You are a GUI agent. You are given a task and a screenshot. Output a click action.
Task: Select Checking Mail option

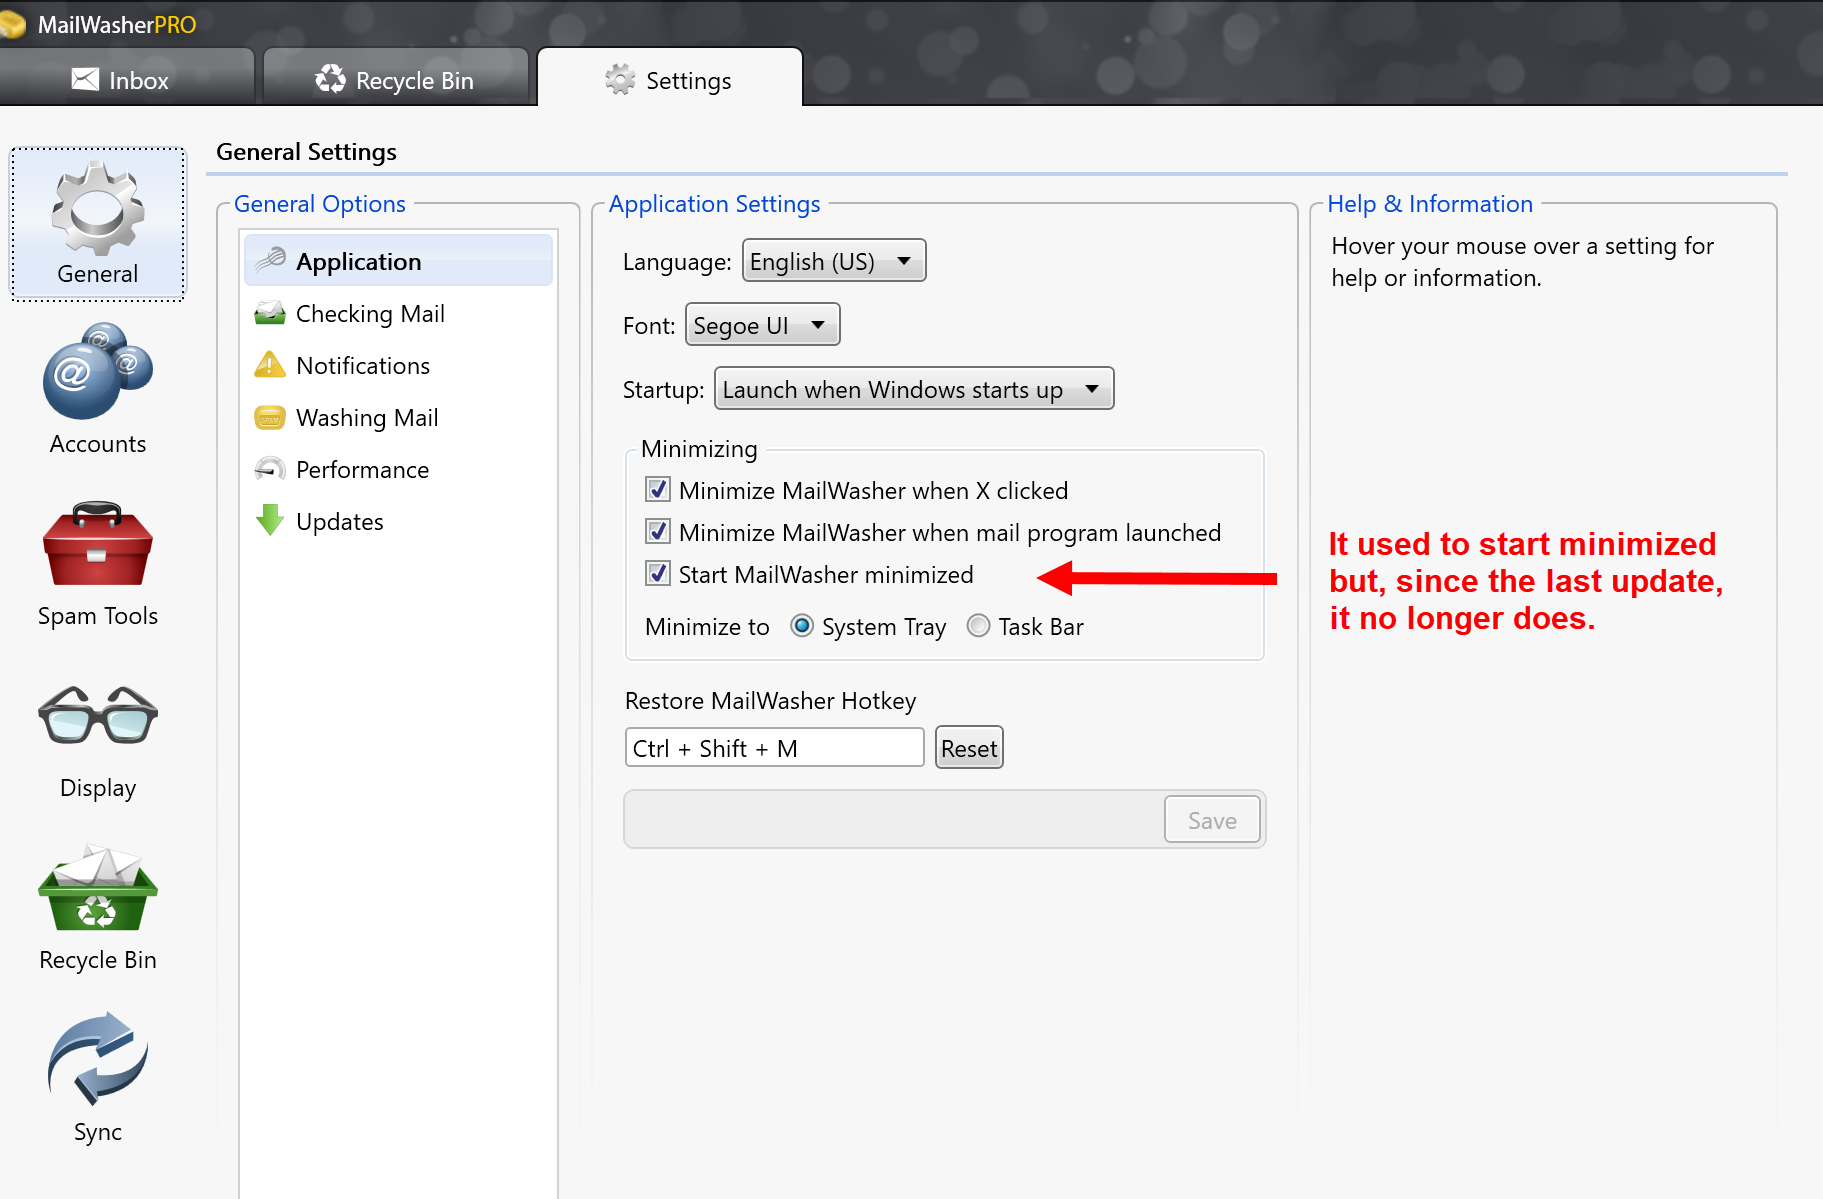point(398,313)
